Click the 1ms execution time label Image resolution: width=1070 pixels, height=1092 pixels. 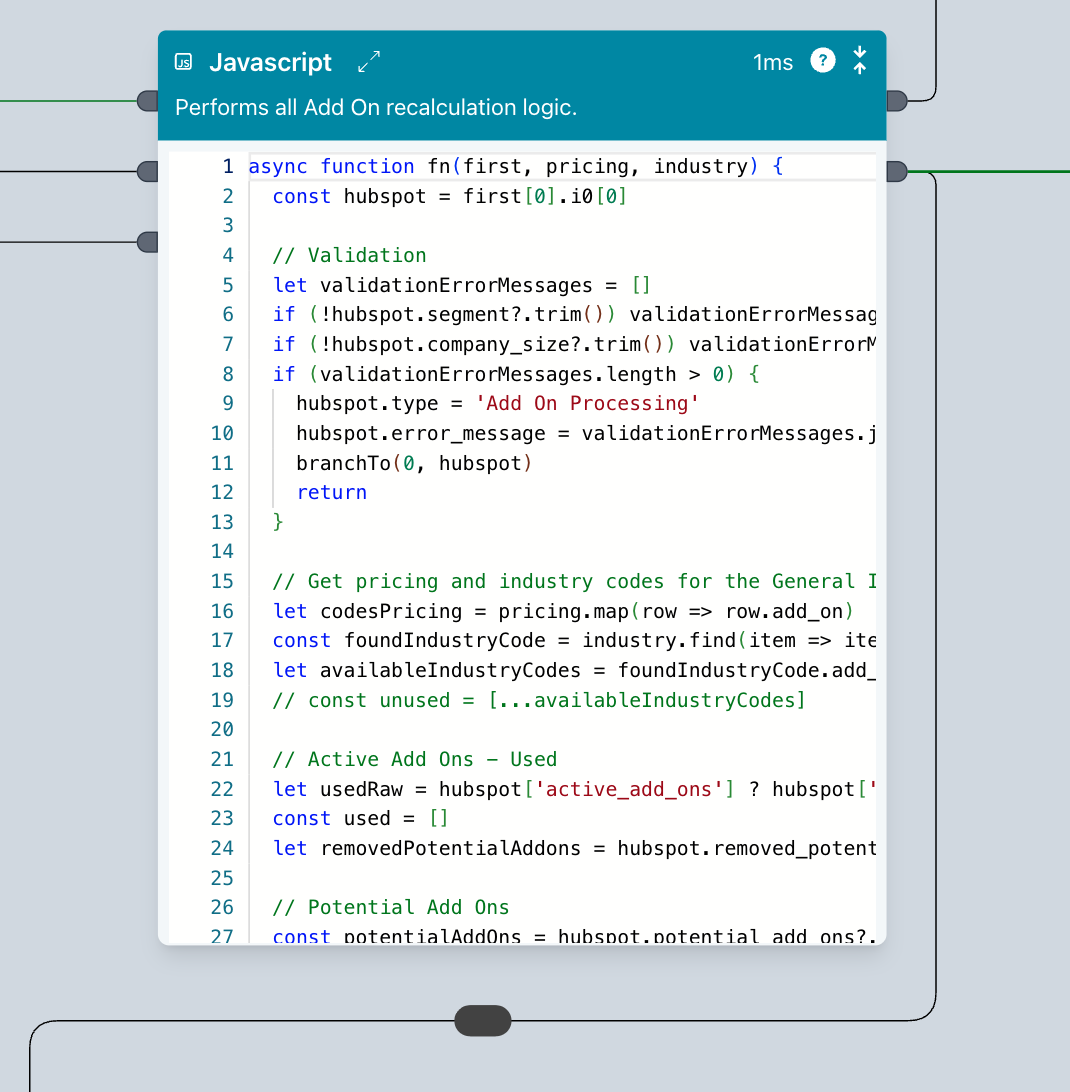click(773, 62)
